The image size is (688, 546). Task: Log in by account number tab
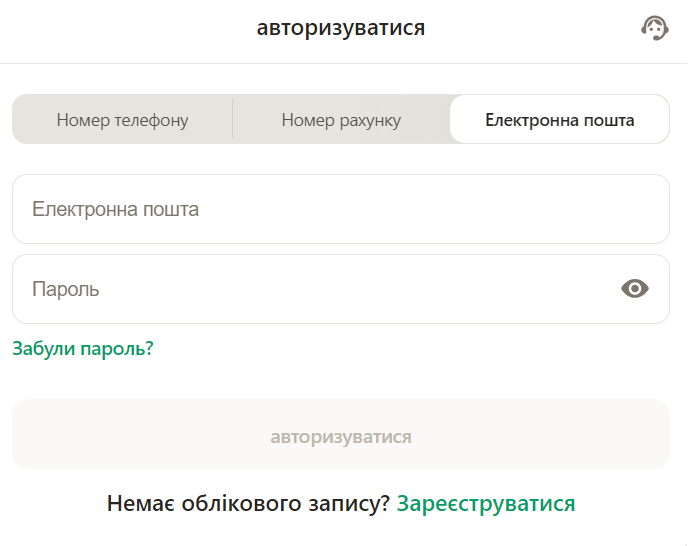tap(341, 120)
